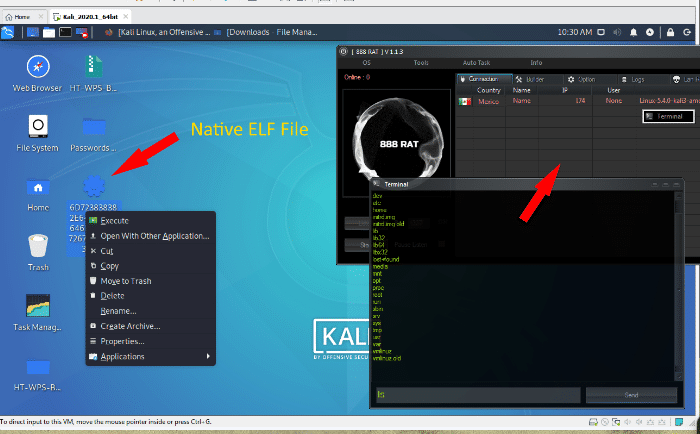Launch the terminal emulator from Kali panel
This screenshot has width=700, height=434.
pyautogui.click(x=65, y=32)
